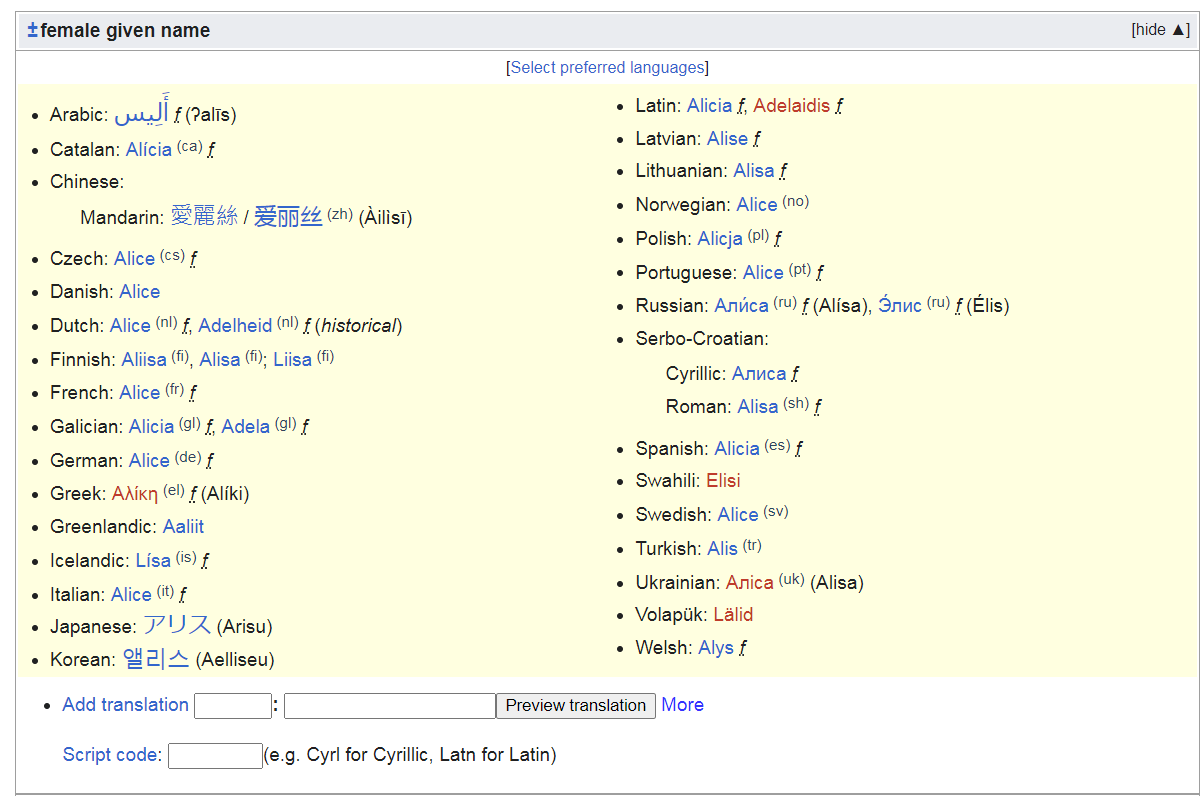Open the Add translation link
Image resolution: width=1201 pixels, height=796 pixels.
(125, 705)
